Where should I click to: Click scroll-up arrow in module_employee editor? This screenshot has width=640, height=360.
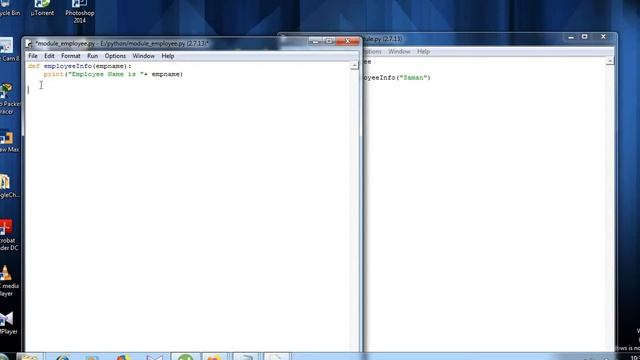coord(354,66)
